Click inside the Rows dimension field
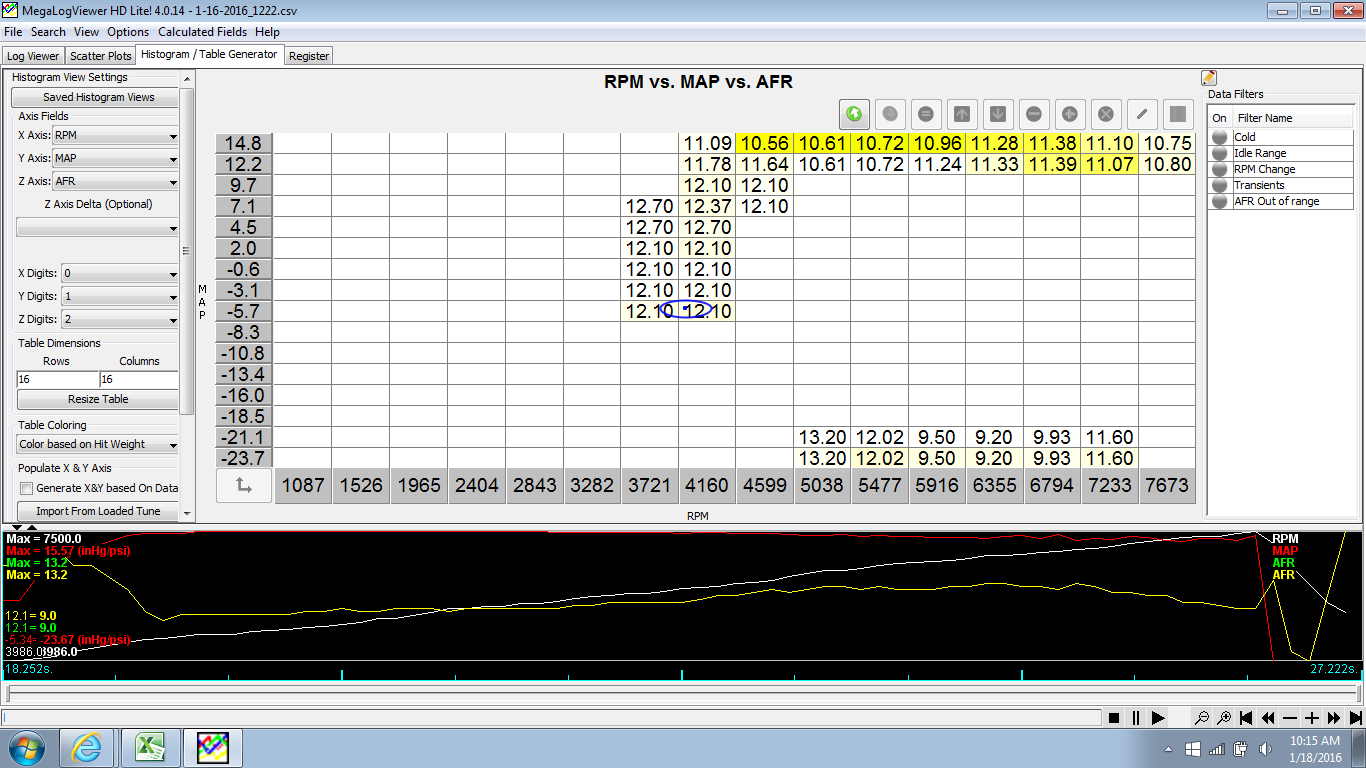The width and height of the screenshot is (1366, 768). pyautogui.click(x=55, y=379)
